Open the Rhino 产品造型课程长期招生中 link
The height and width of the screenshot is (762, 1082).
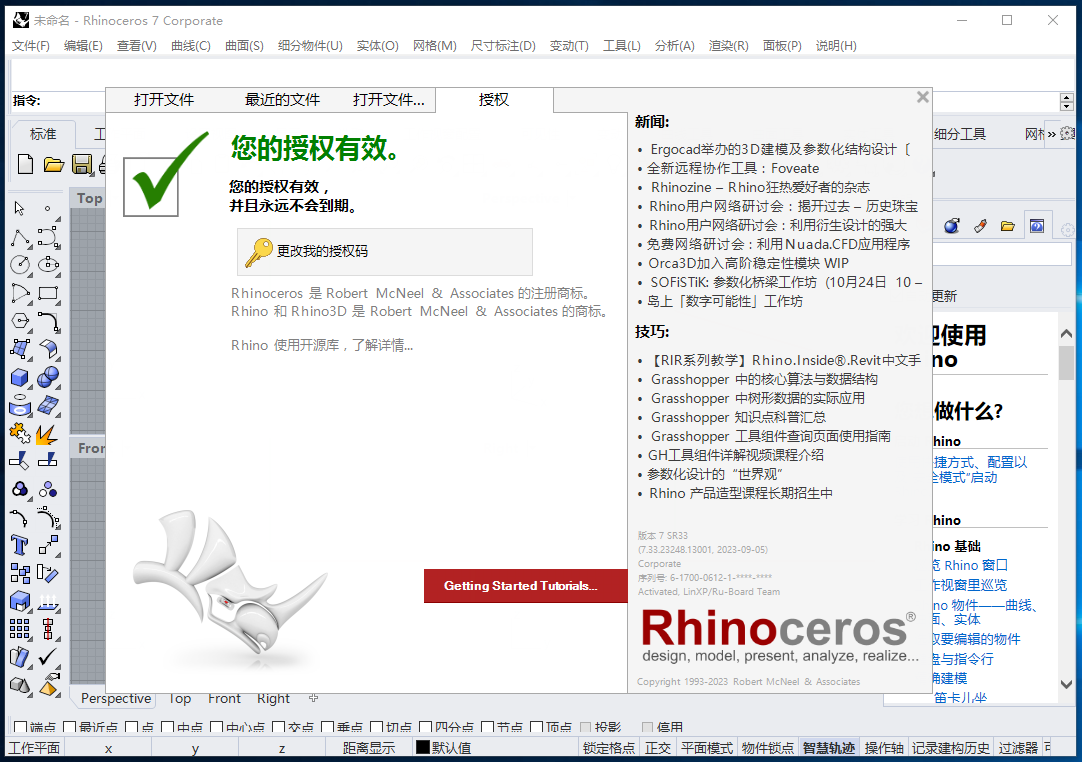(x=740, y=493)
